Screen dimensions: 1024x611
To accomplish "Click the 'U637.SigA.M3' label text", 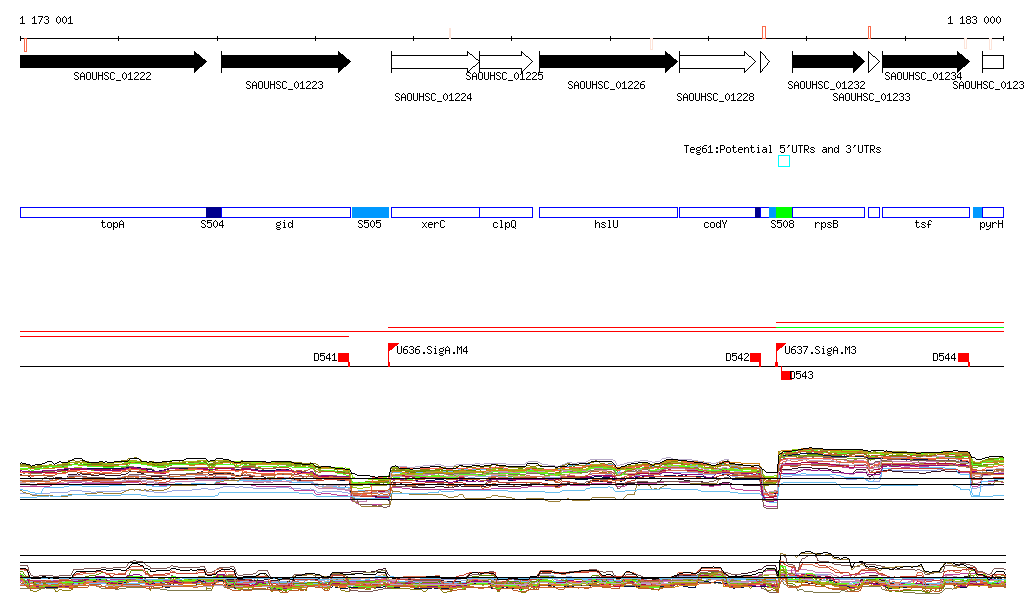I will tap(820, 351).
